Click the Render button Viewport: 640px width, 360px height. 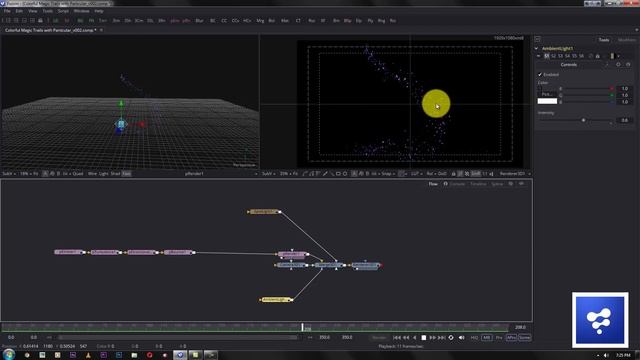coord(379,338)
